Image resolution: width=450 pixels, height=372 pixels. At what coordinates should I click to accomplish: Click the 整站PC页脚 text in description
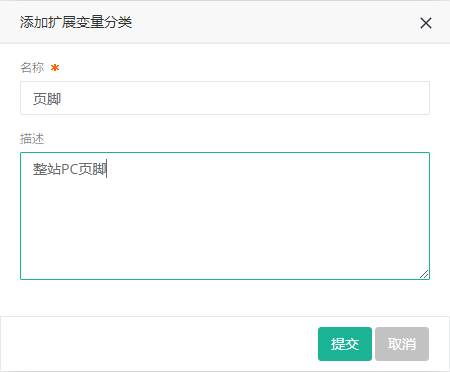pos(69,169)
